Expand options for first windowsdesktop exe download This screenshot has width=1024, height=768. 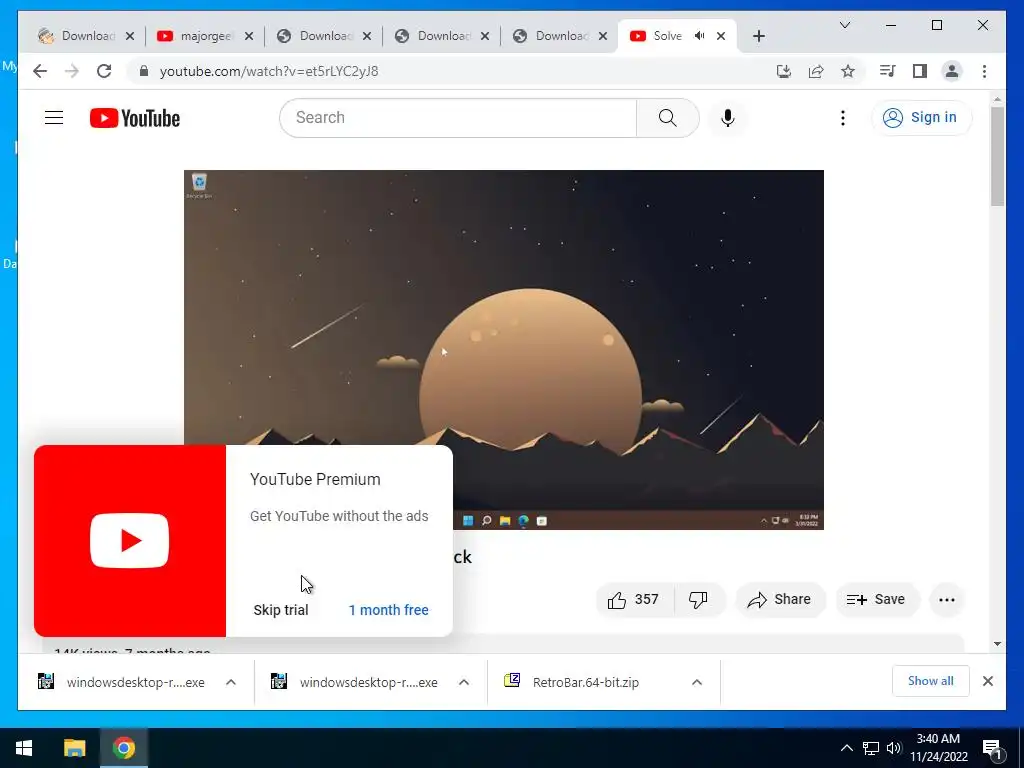tap(231, 682)
